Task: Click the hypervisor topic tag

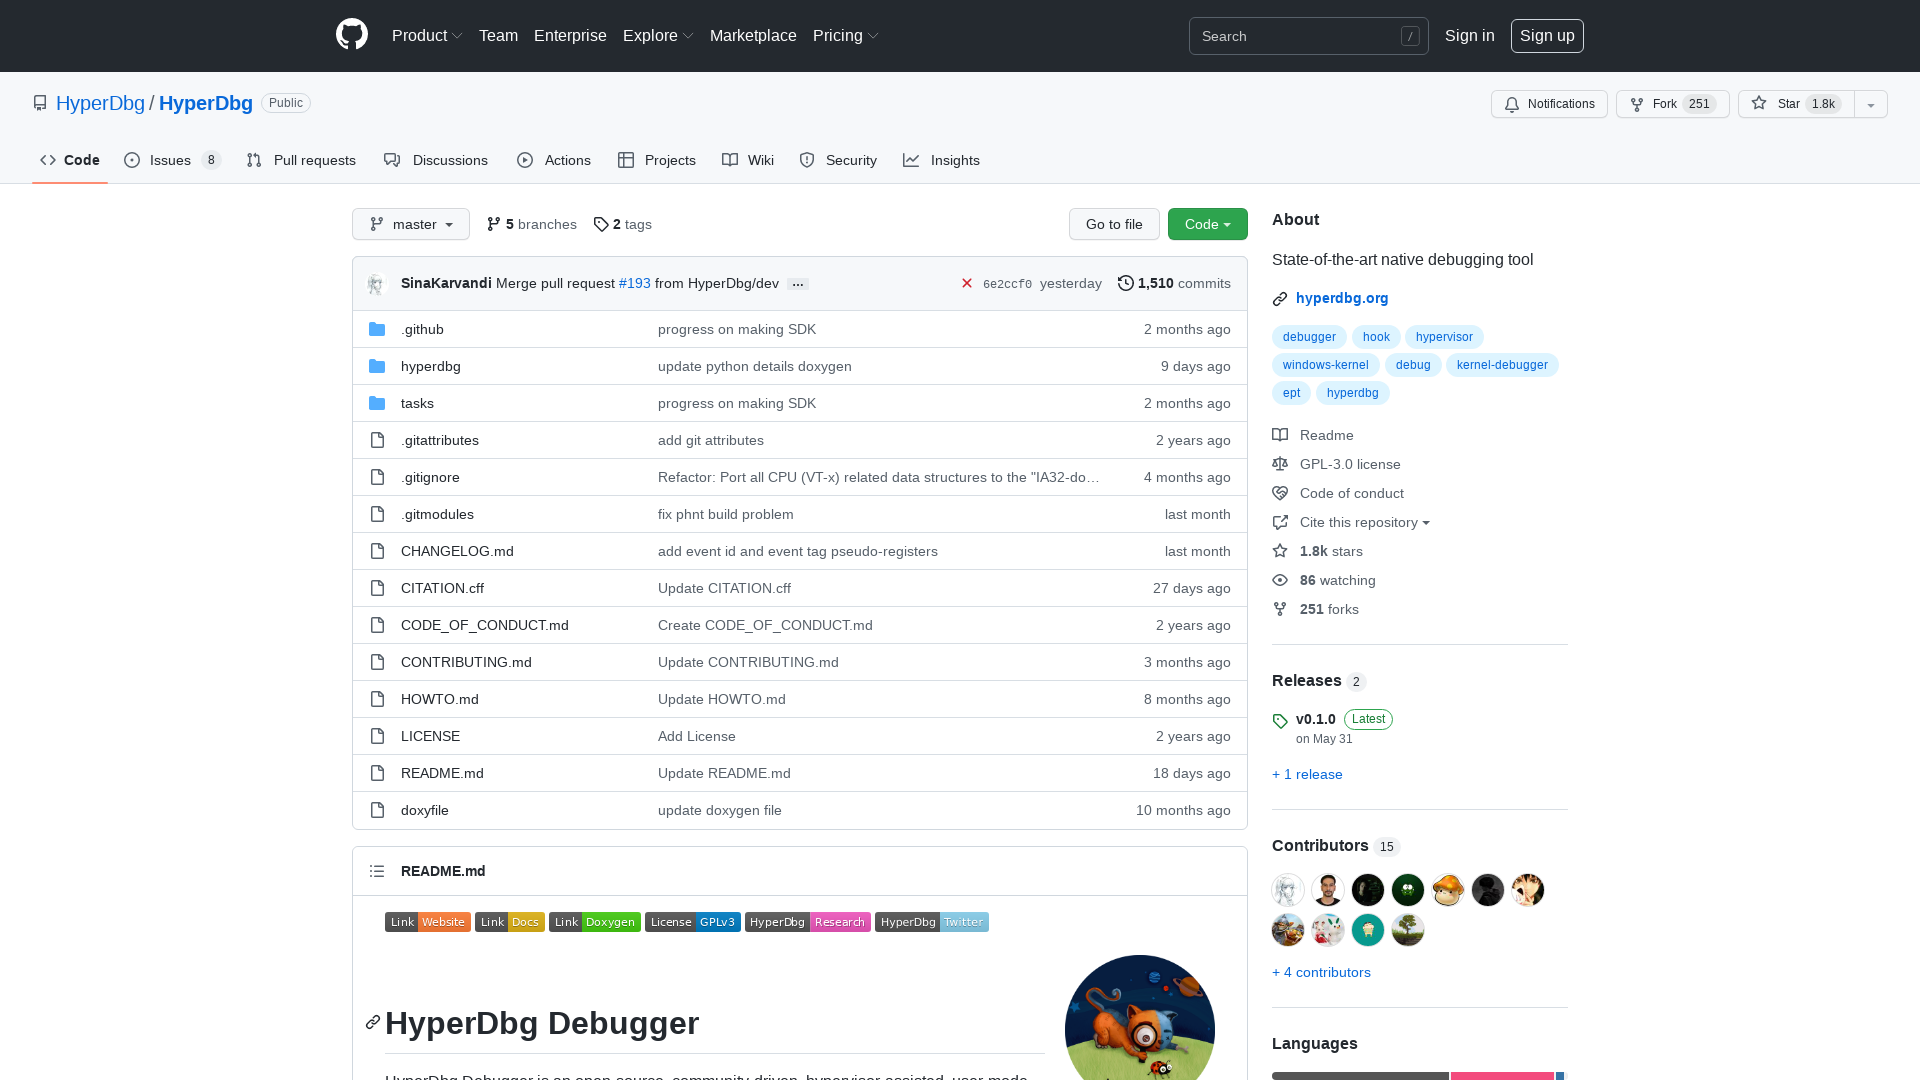Action: coord(1444,337)
